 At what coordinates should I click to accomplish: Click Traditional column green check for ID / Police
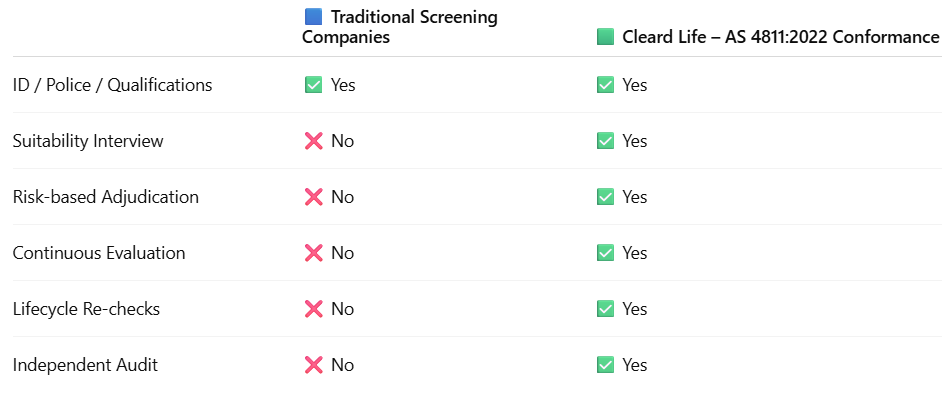tap(314, 85)
